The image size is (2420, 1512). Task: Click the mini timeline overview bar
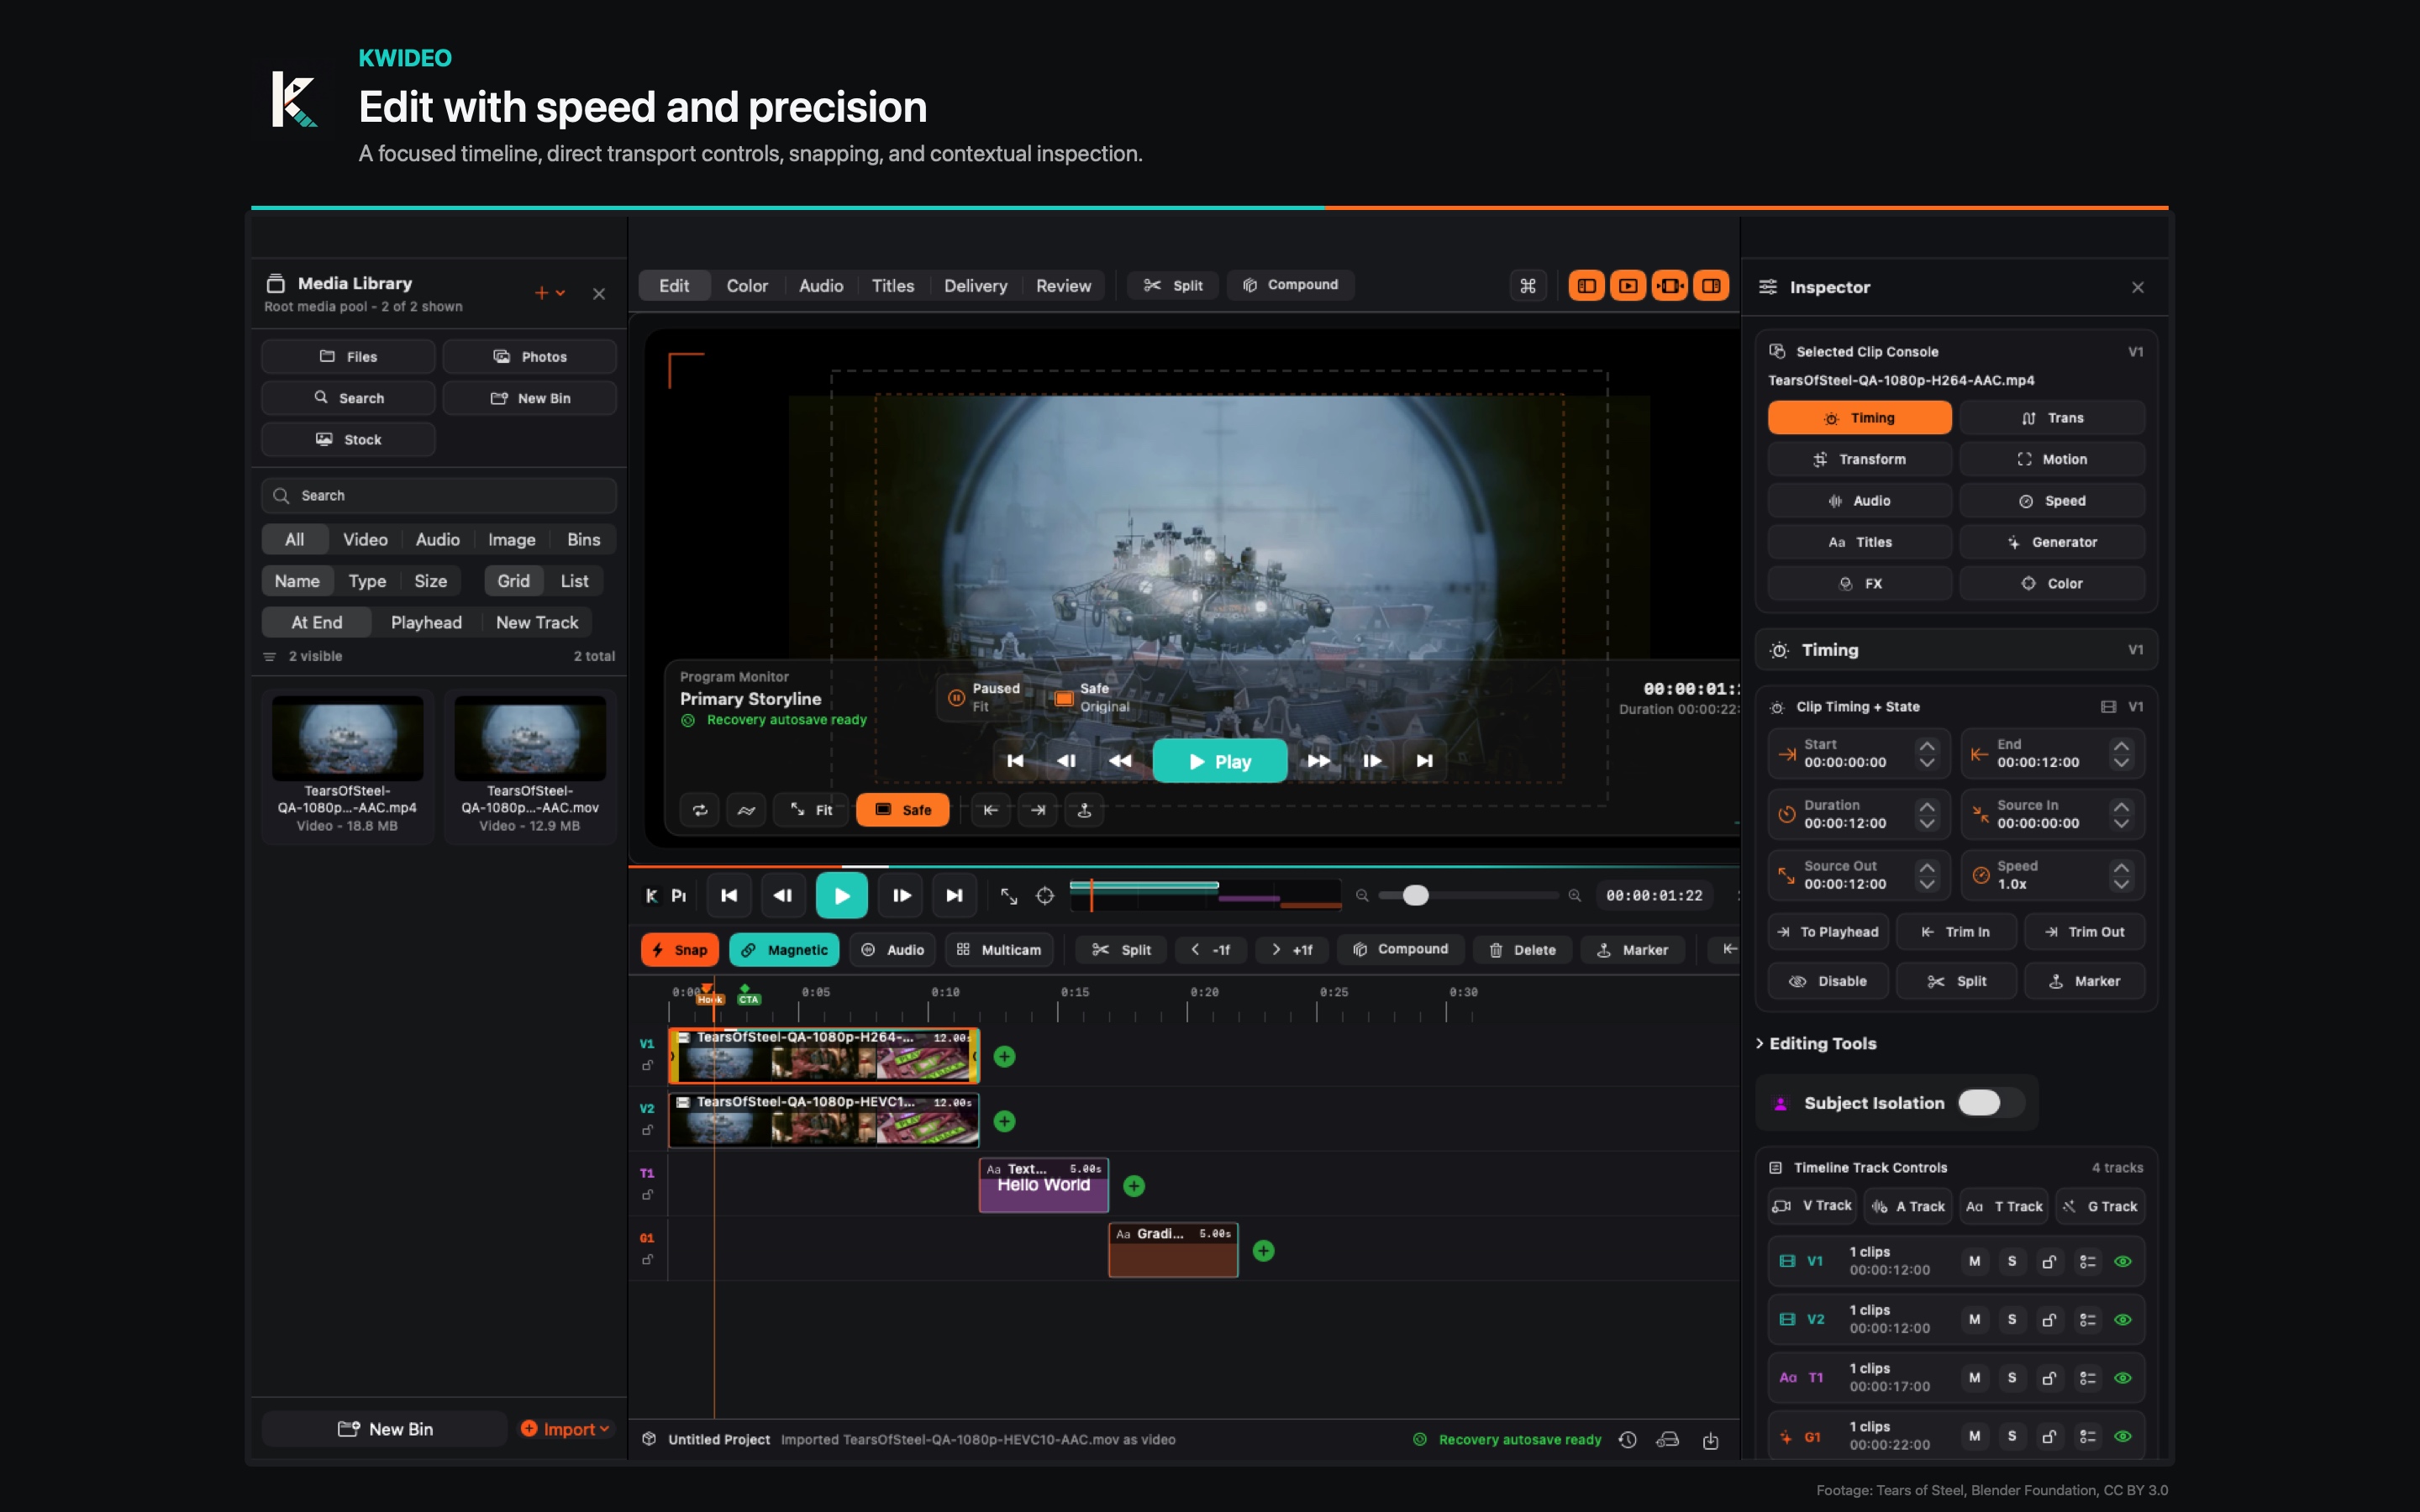coord(1205,895)
